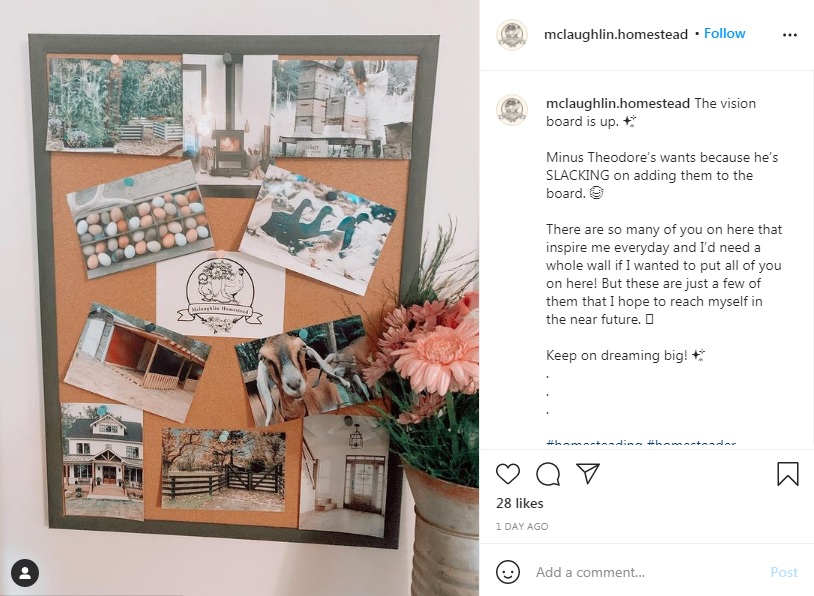View the 28 likes list
Viewport: 814px width, 596px height.
click(x=520, y=503)
